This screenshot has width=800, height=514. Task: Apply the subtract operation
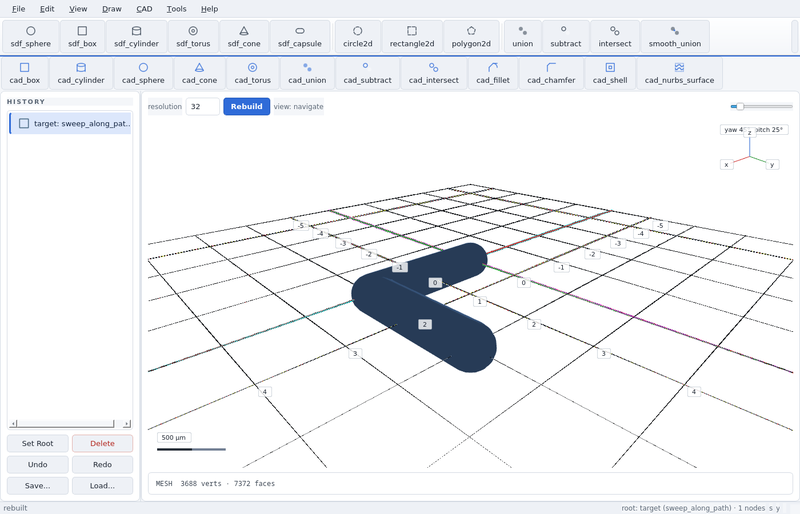[565, 37]
